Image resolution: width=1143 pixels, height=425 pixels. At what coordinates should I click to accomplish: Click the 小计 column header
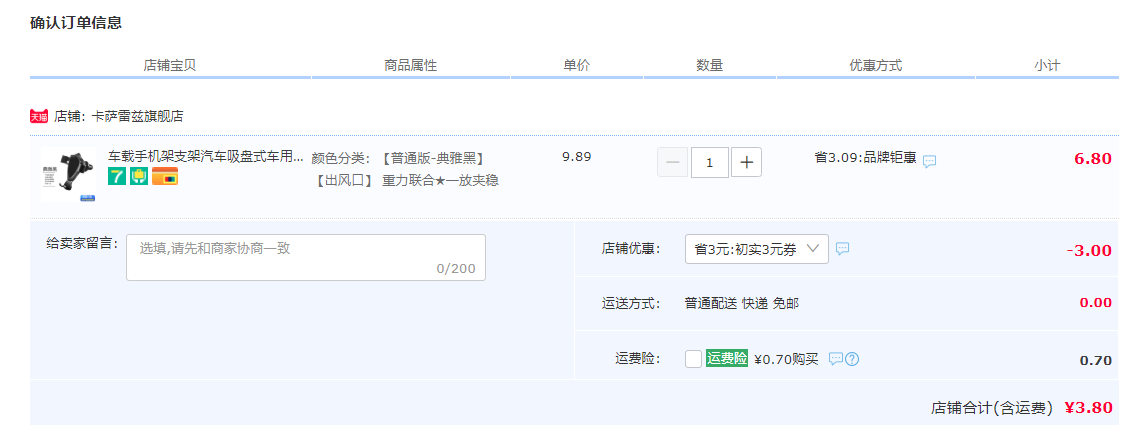pyautogui.click(x=1047, y=65)
